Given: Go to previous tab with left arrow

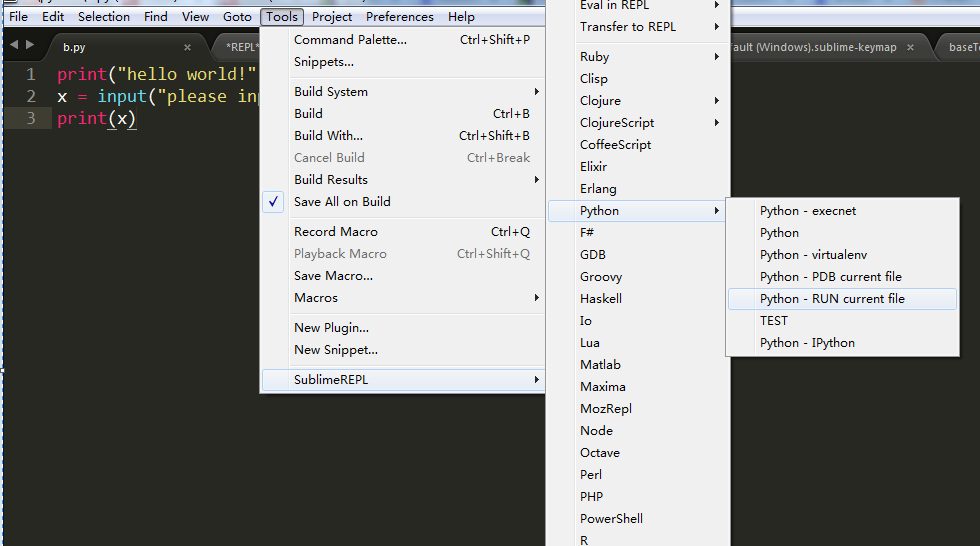Looking at the screenshot, I should 14,44.
